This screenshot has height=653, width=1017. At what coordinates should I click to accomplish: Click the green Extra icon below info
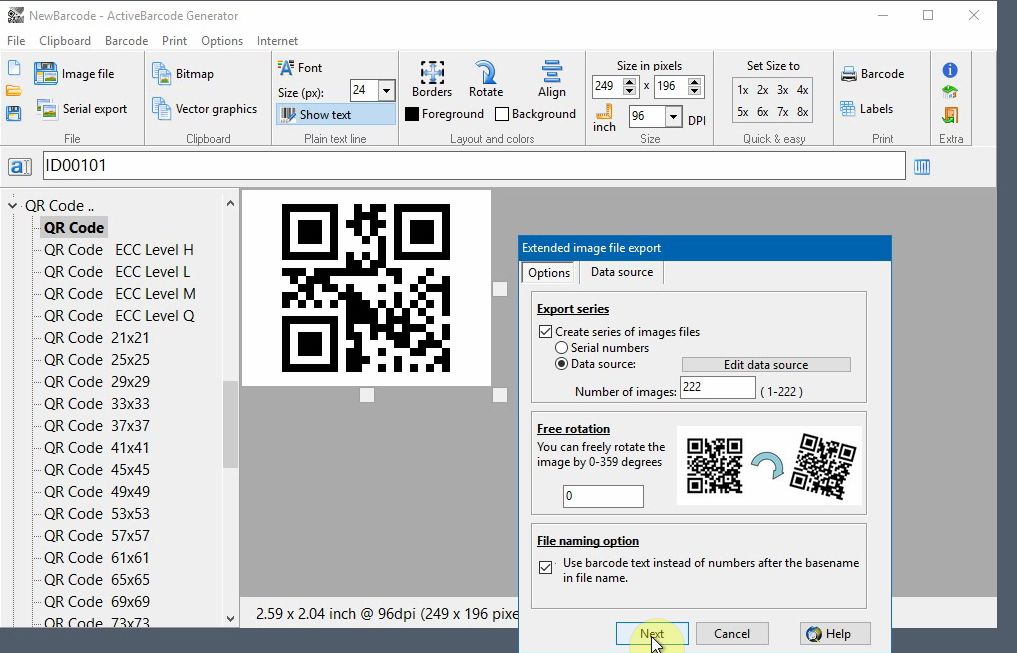[x=950, y=92]
